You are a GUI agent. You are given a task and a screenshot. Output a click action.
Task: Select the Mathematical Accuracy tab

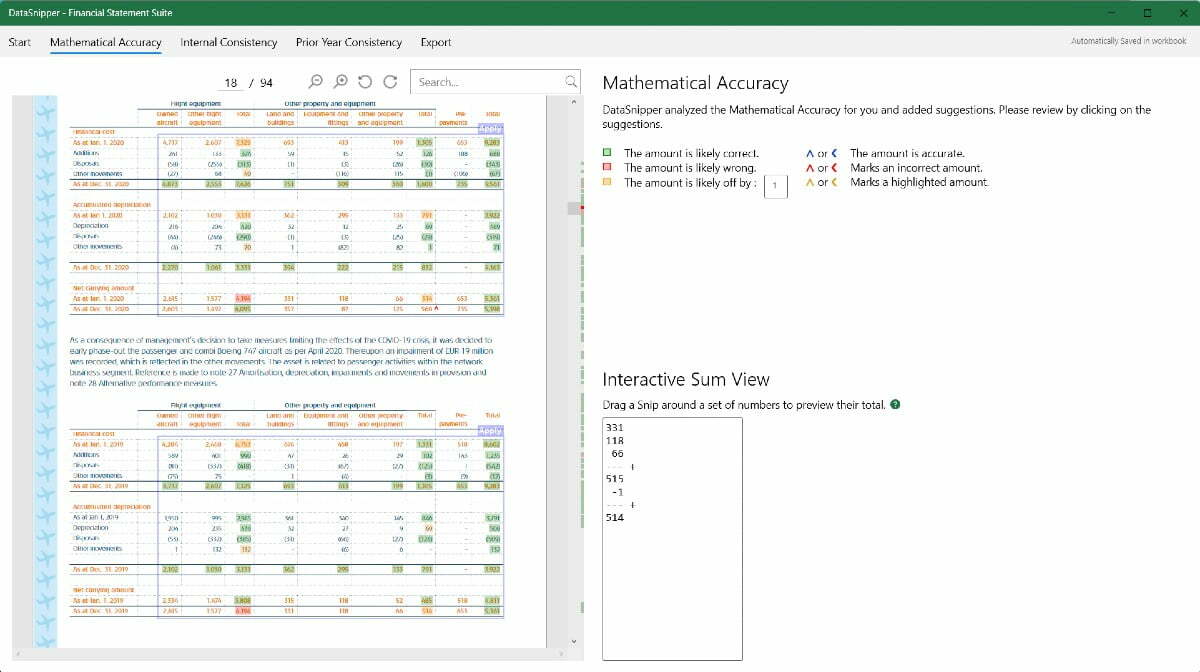[106, 42]
